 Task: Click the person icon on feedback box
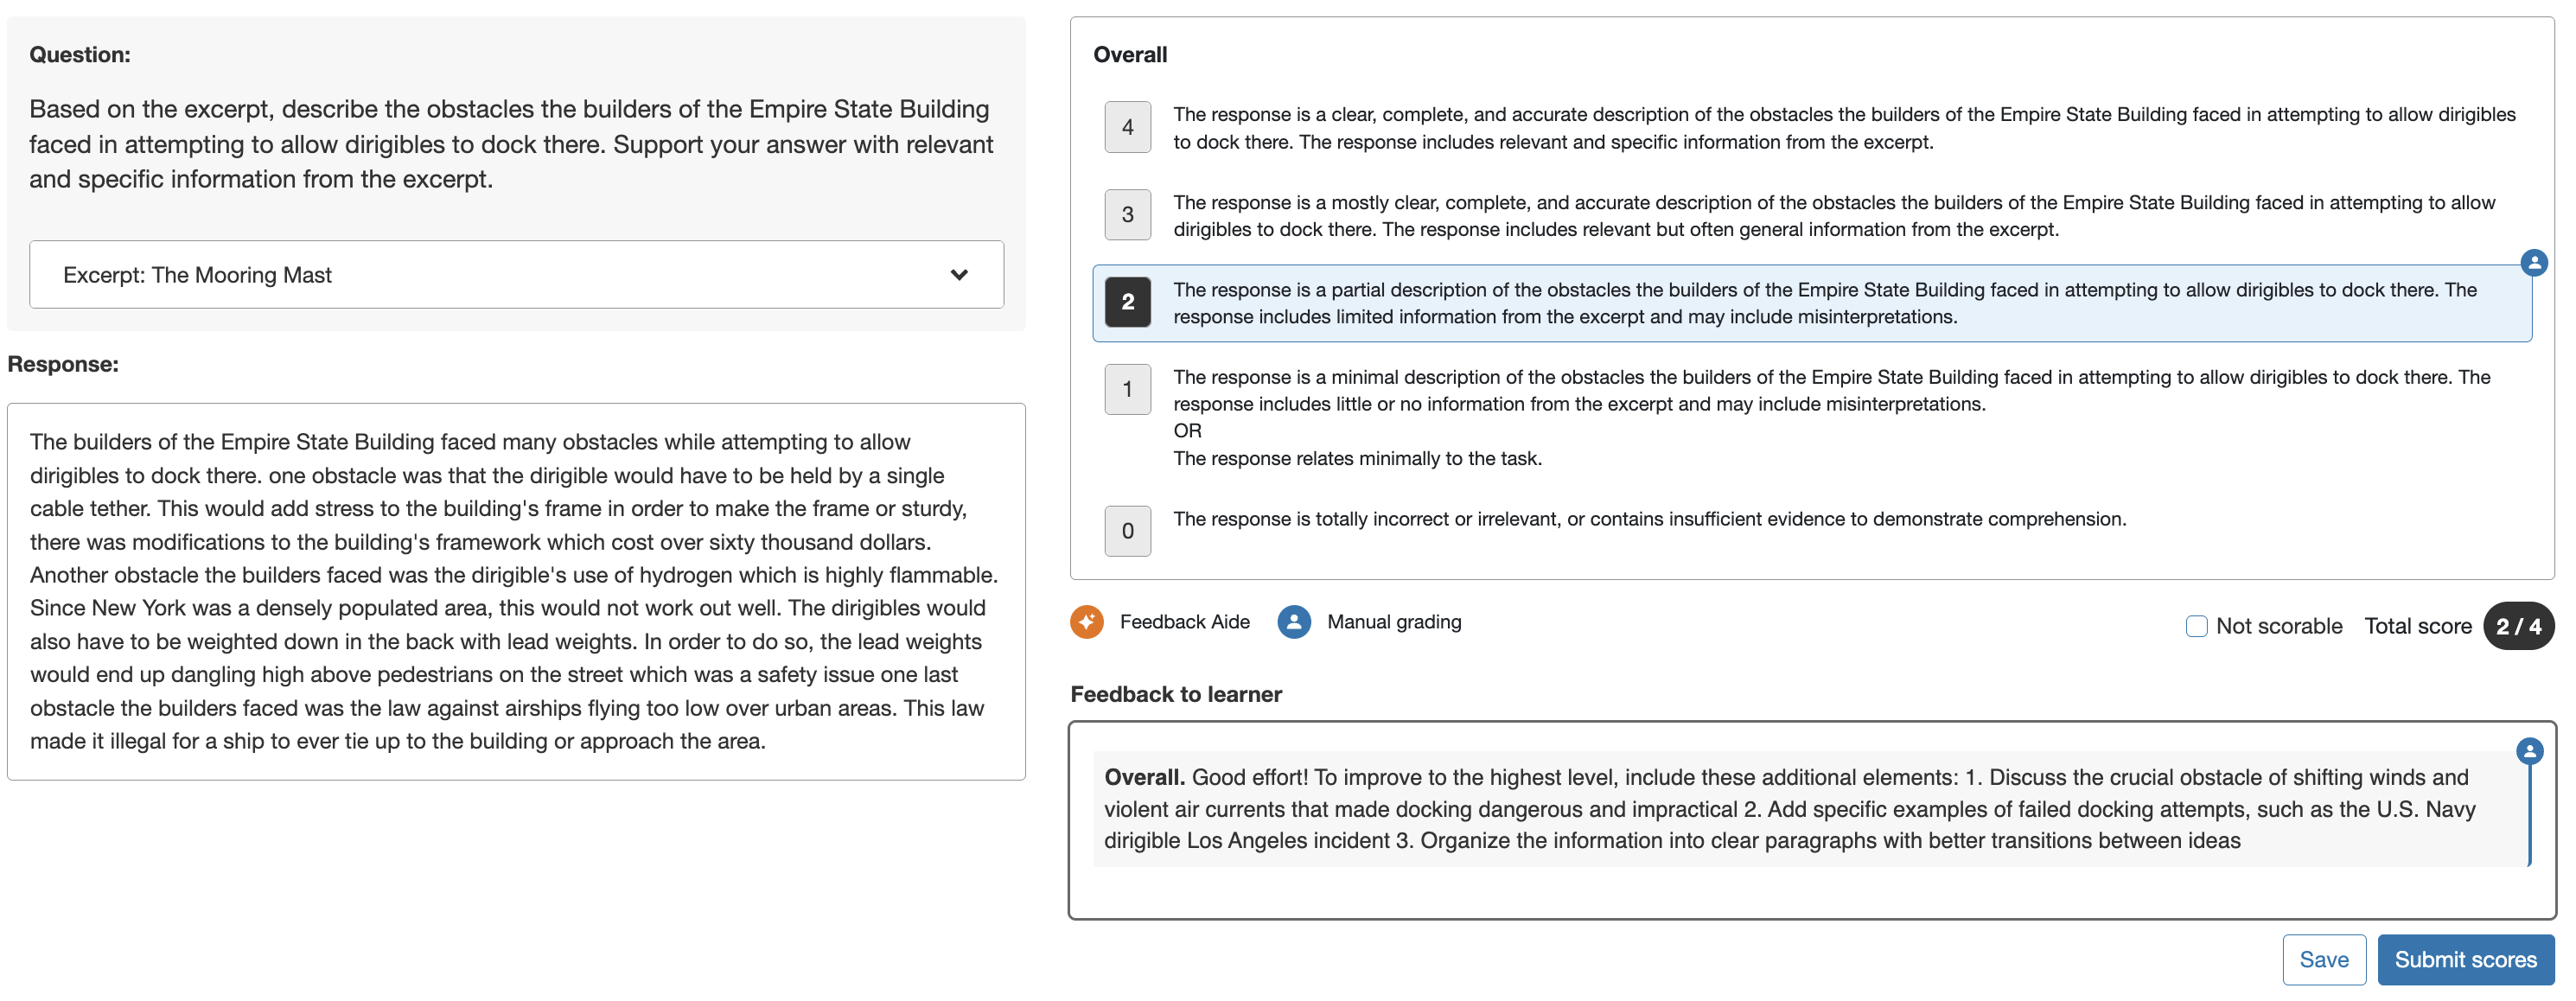click(2529, 751)
